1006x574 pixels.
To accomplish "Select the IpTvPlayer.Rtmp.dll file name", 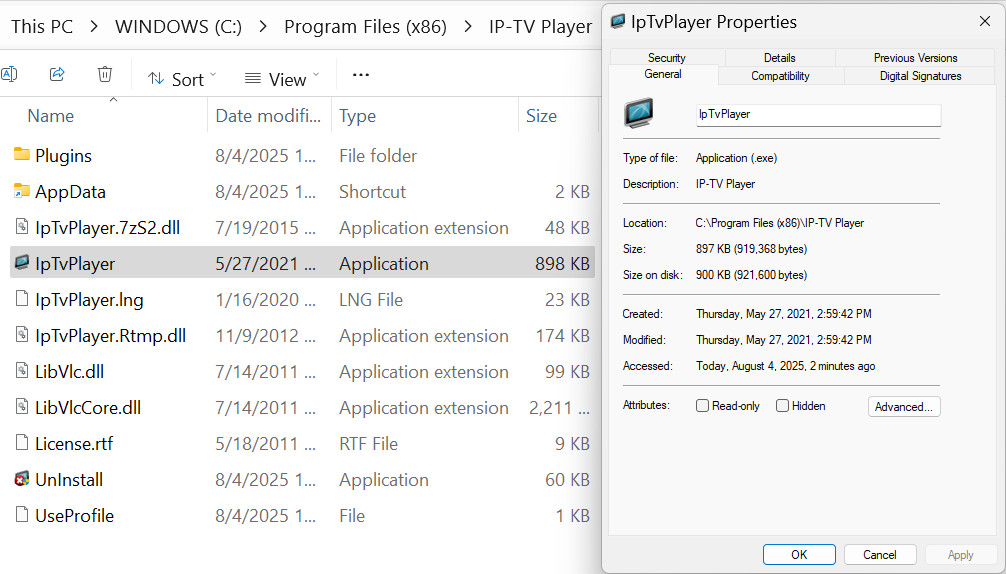I will [x=110, y=335].
